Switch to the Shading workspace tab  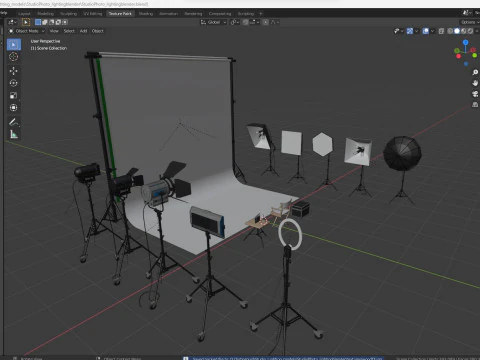(x=146, y=14)
